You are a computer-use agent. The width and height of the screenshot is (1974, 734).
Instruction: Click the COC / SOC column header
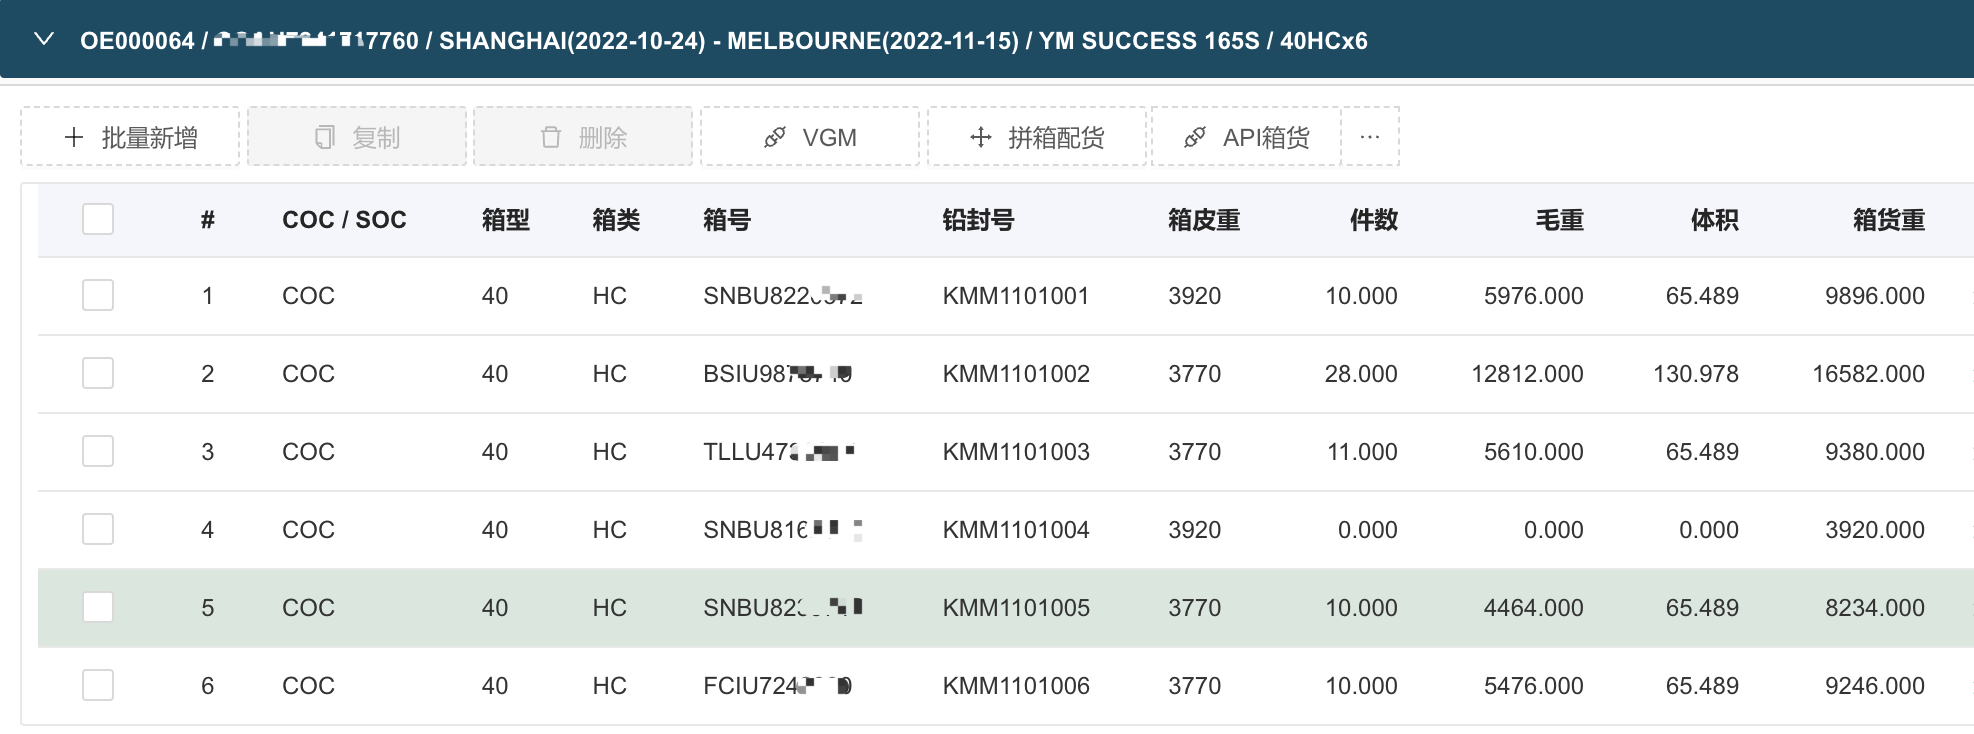(x=344, y=220)
